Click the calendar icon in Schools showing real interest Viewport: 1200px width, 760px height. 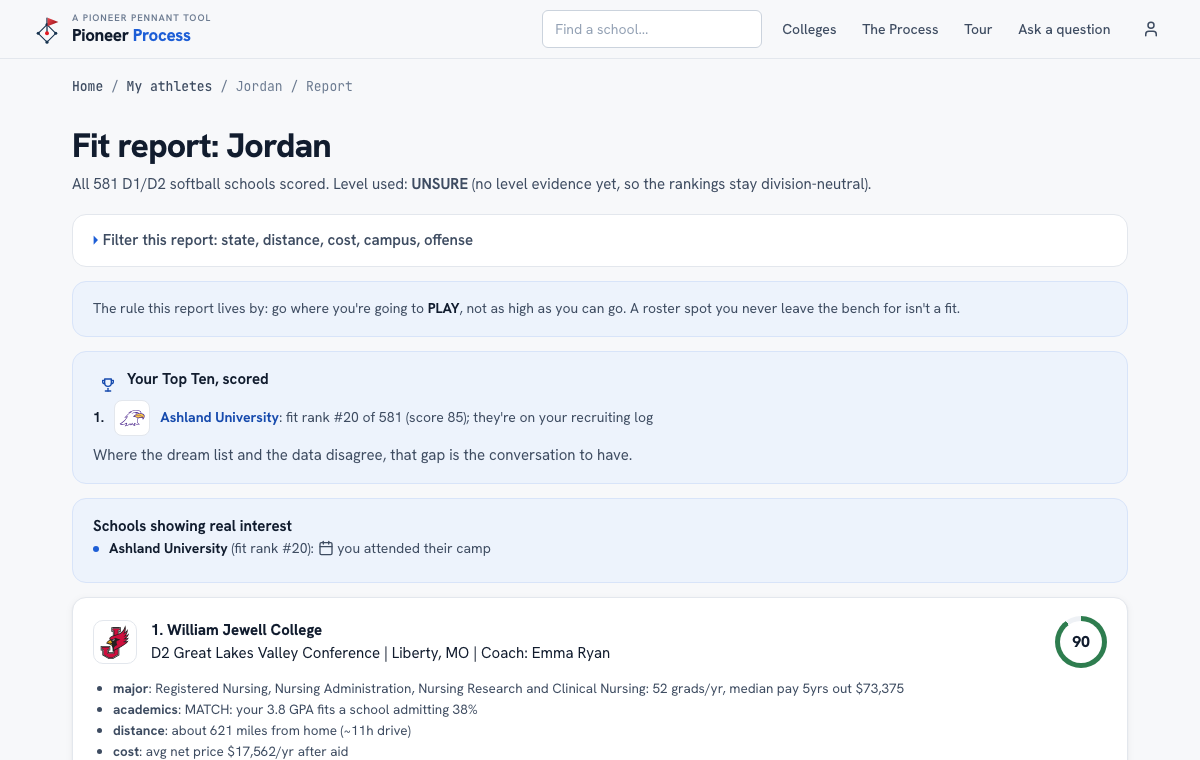(326, 548)
